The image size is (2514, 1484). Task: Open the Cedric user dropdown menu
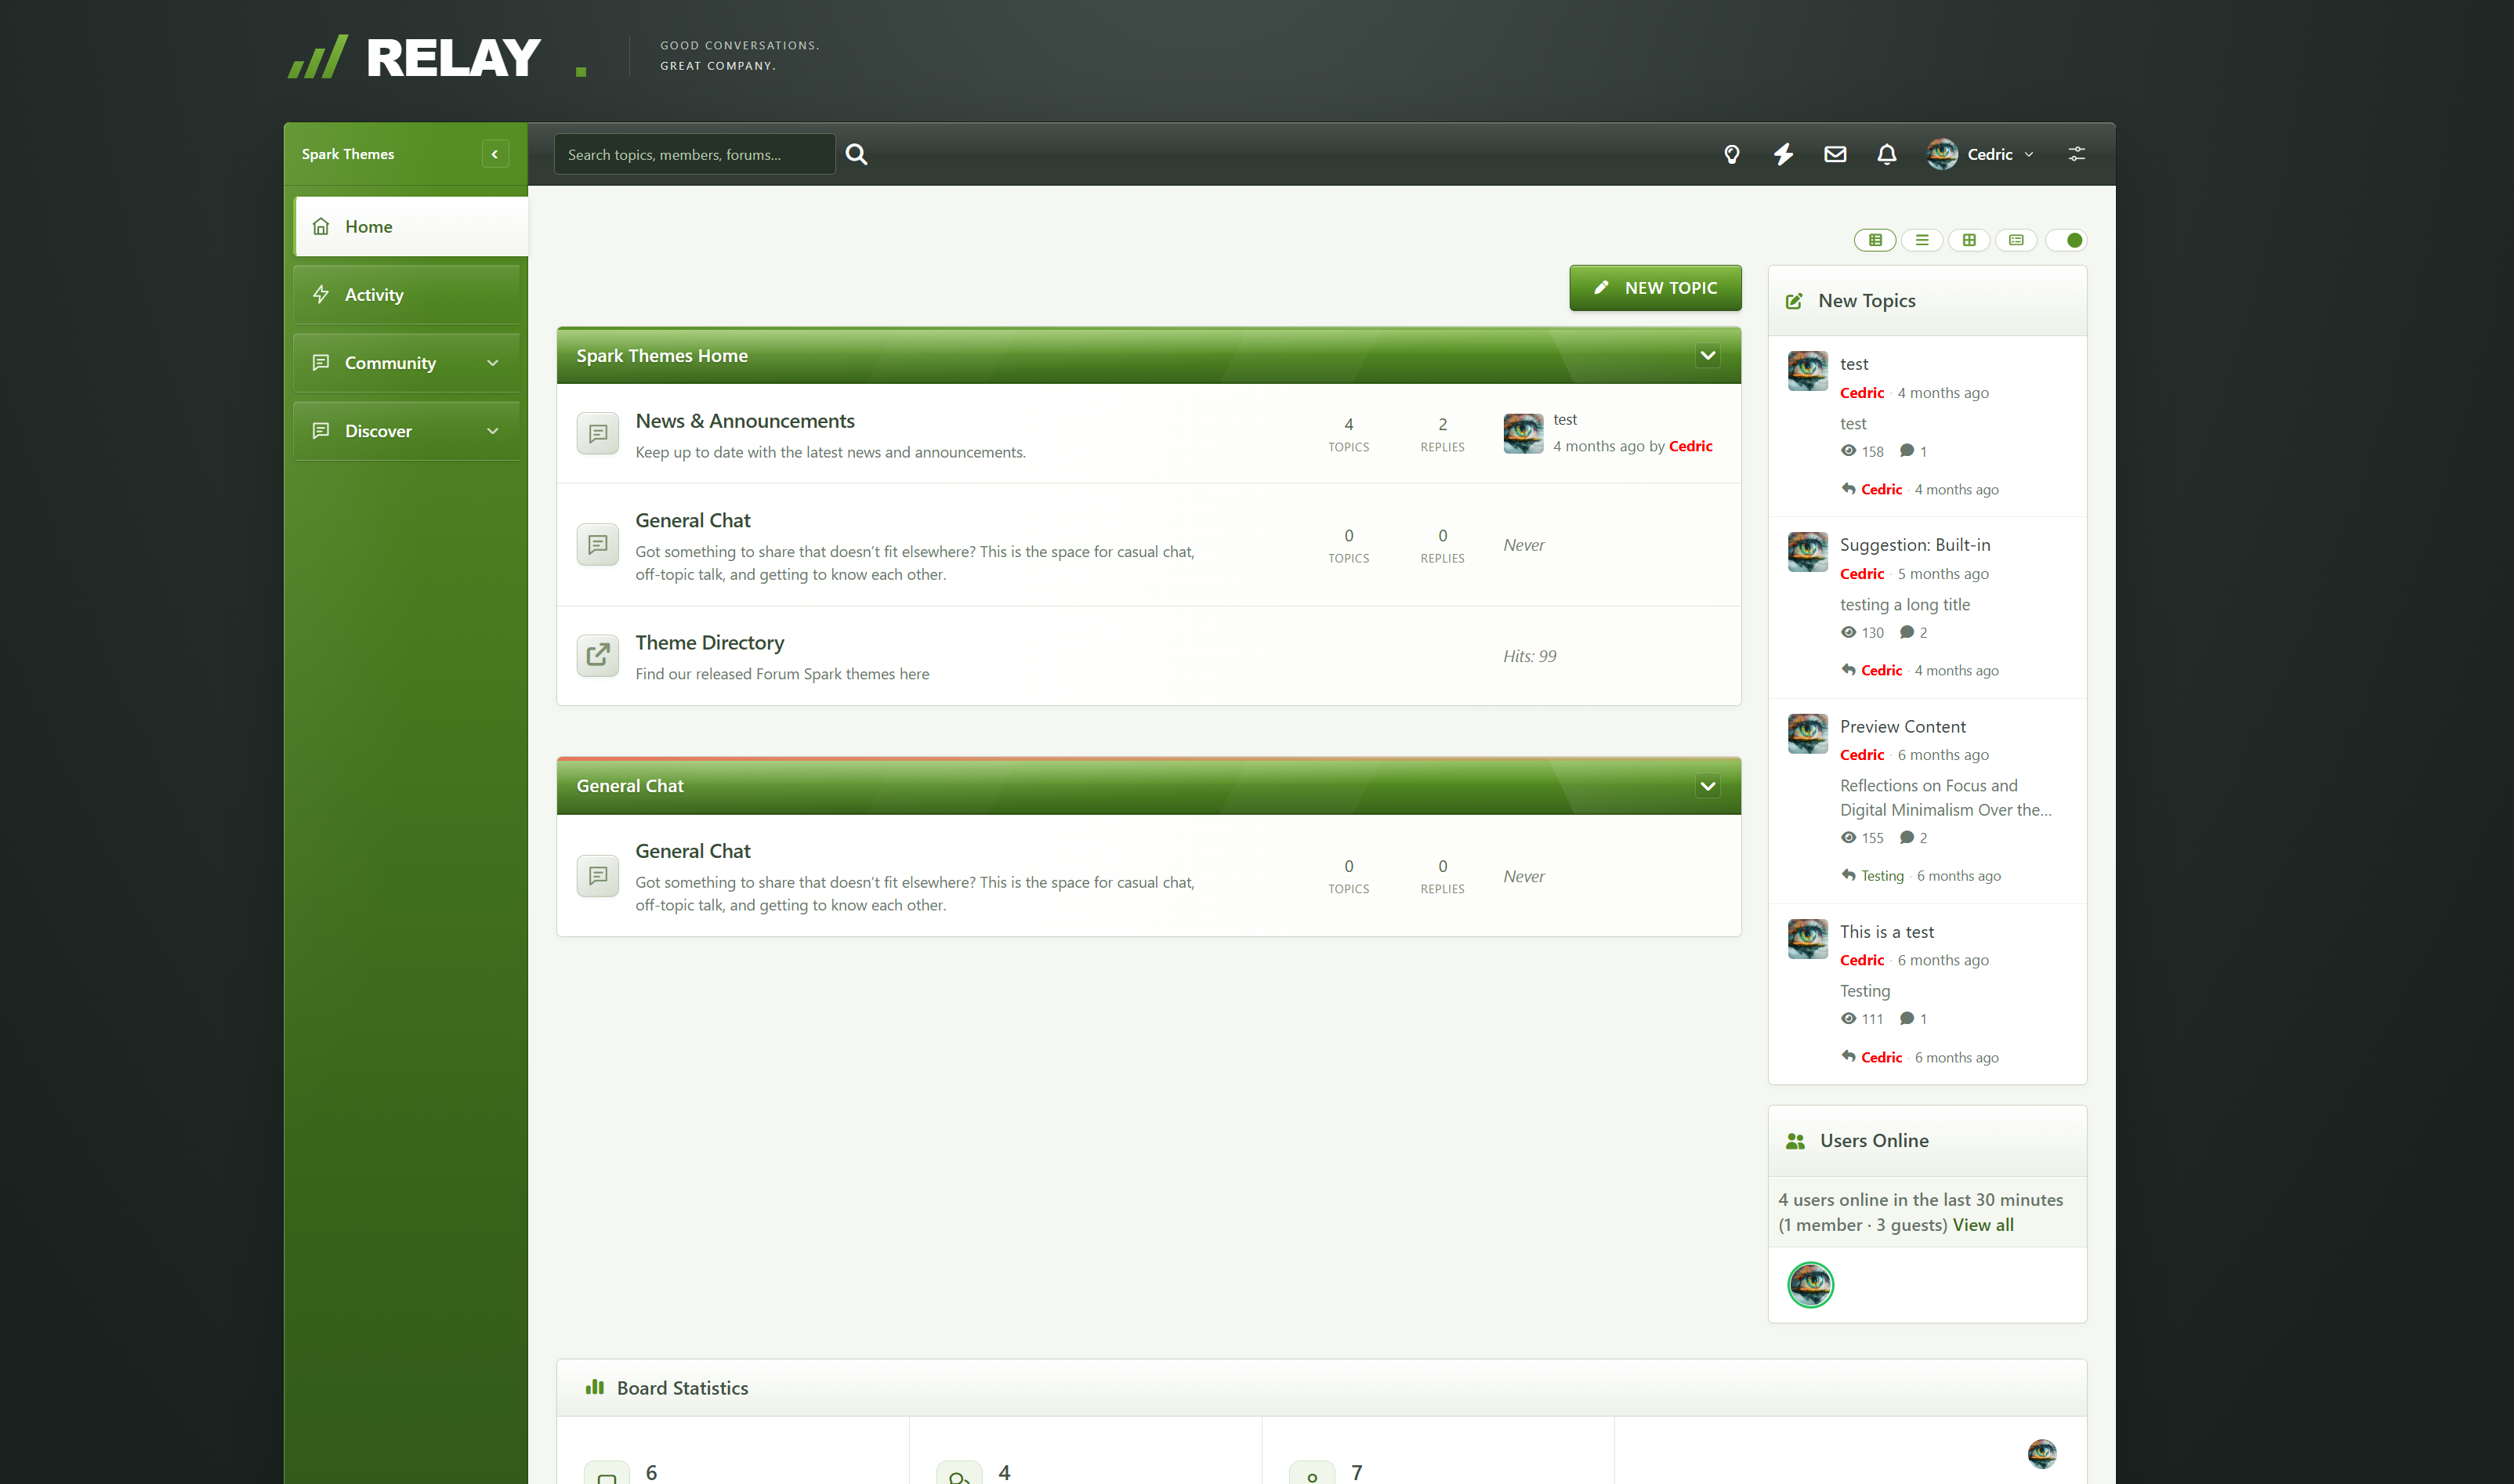tap(1981, 154)
